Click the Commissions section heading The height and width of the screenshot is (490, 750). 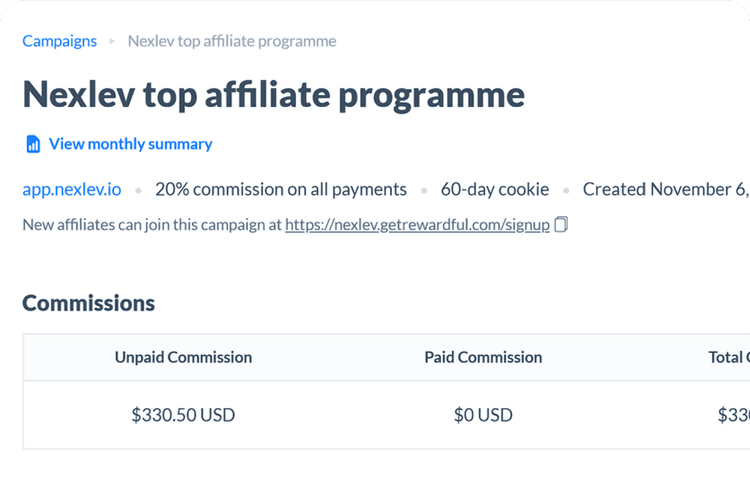coord(88,303)
